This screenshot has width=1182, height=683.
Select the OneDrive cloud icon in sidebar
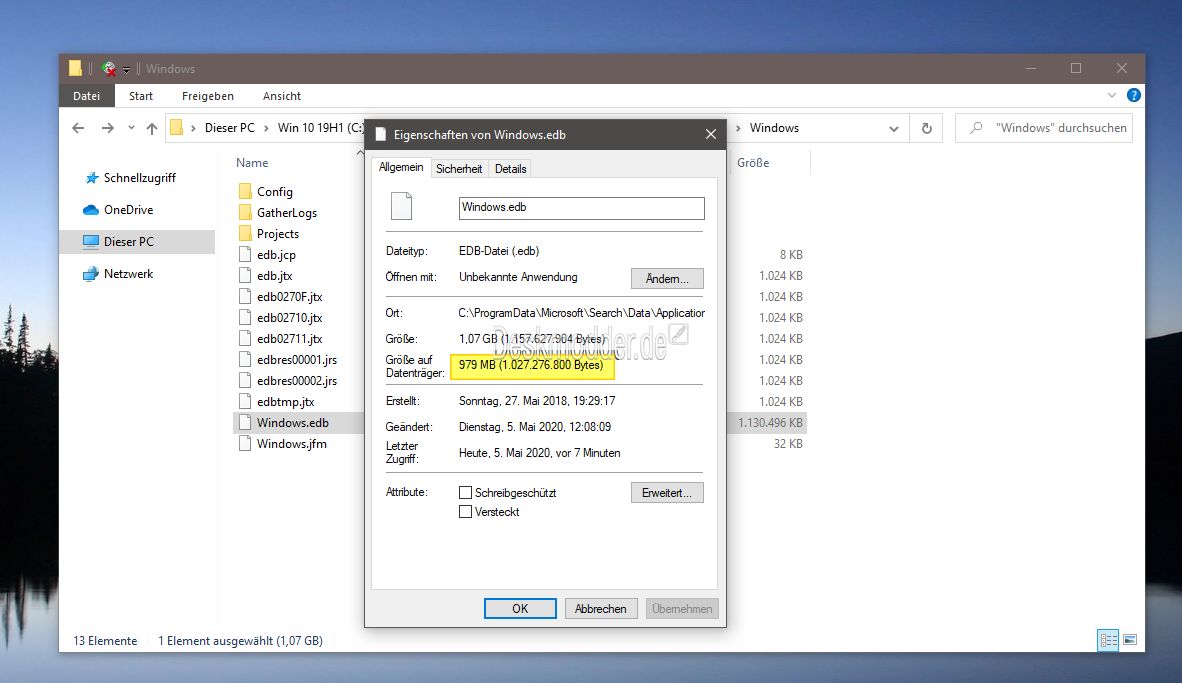(91, 210)
